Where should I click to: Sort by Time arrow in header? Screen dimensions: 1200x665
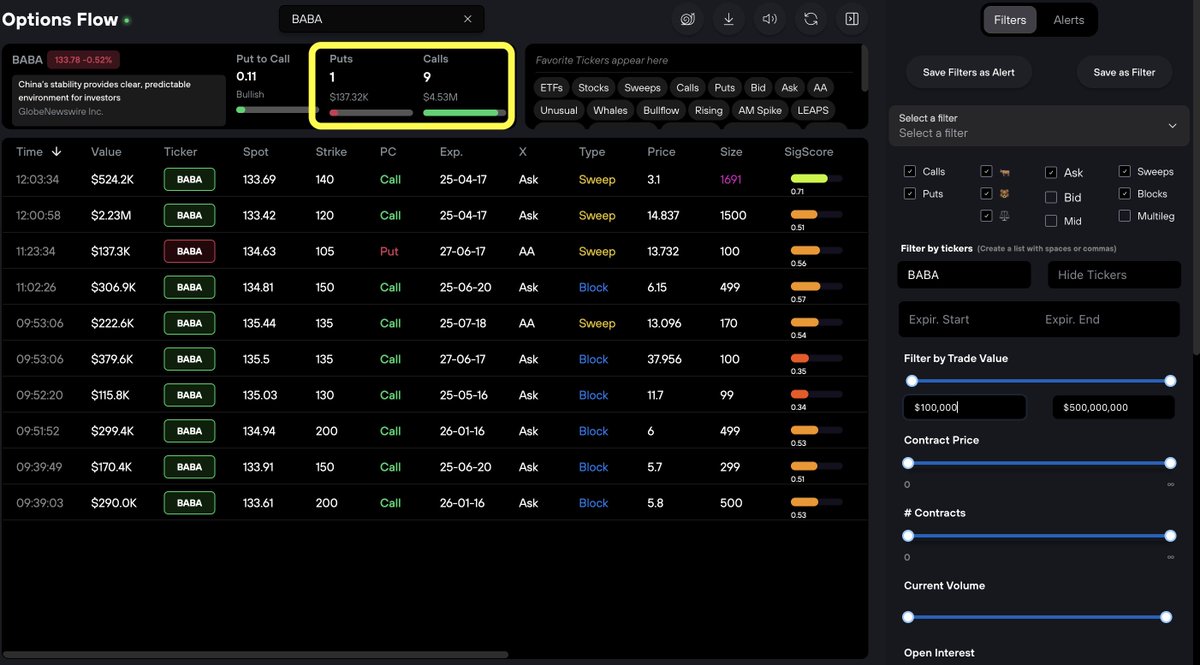pos(56,152)
